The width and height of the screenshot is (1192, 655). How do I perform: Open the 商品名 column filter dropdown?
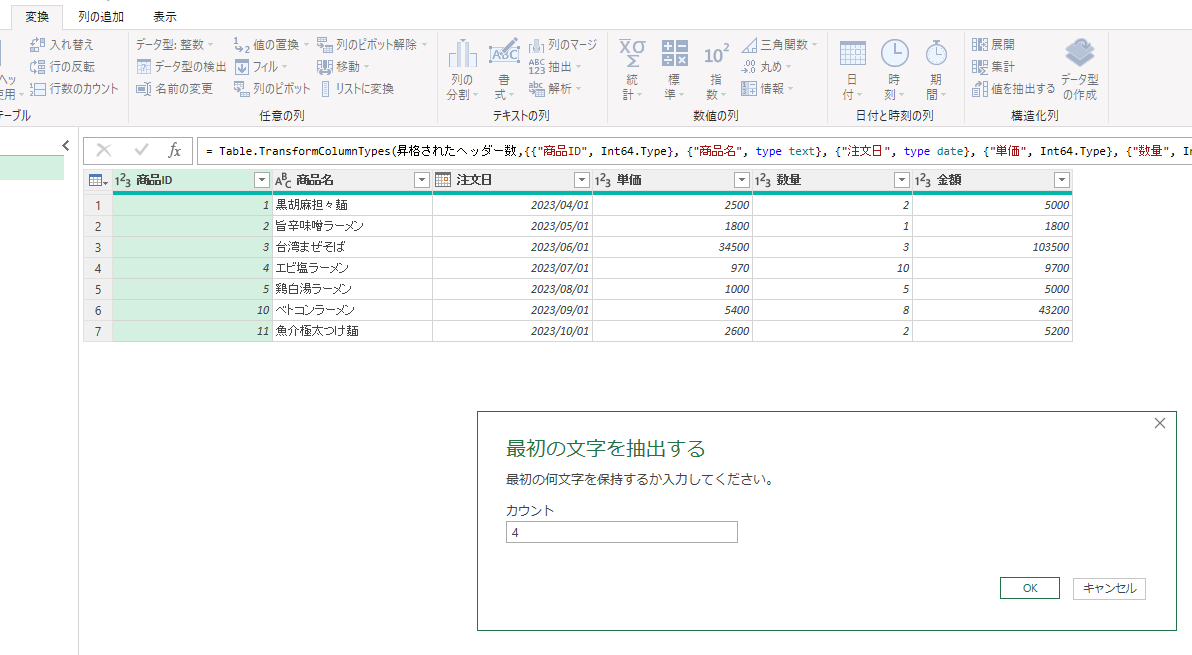pyautogui.click(x=421, y=180)
